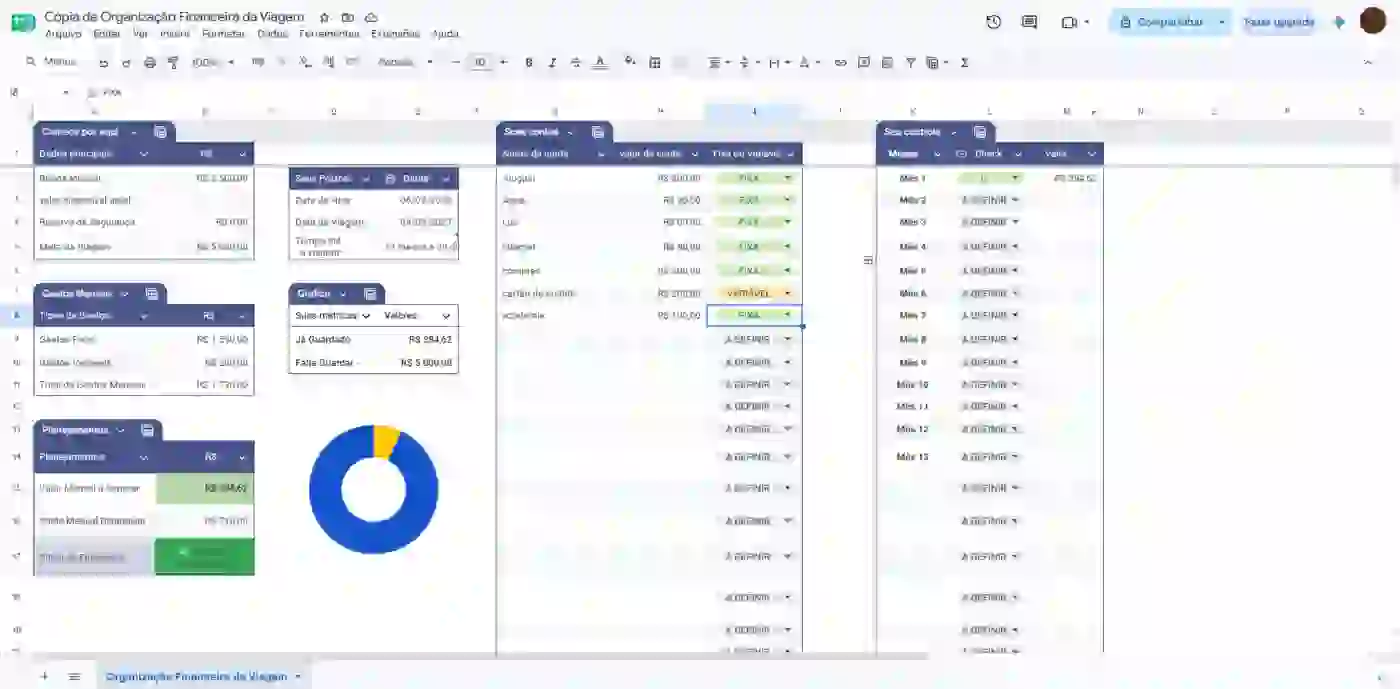Click the font size input field
Image resolution: width=1400 pixels, height=689 pixels.
(x=480, y=62)
